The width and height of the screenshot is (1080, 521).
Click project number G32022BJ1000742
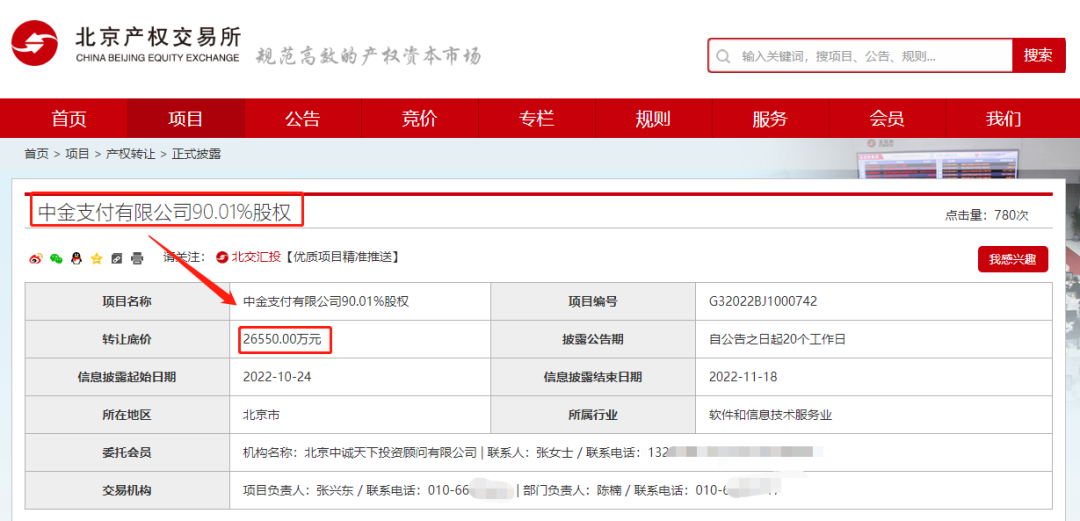point(762,301)
